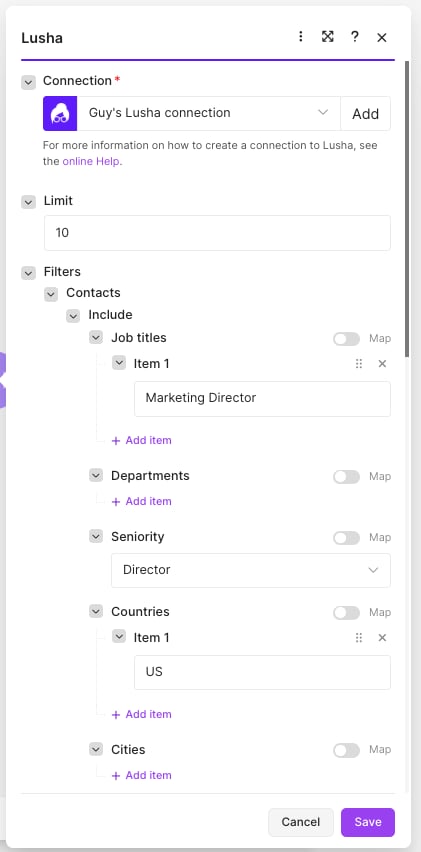Toggle the Map switch for Cities
Screen dimensions: 421x852
[x=347, y=750]
